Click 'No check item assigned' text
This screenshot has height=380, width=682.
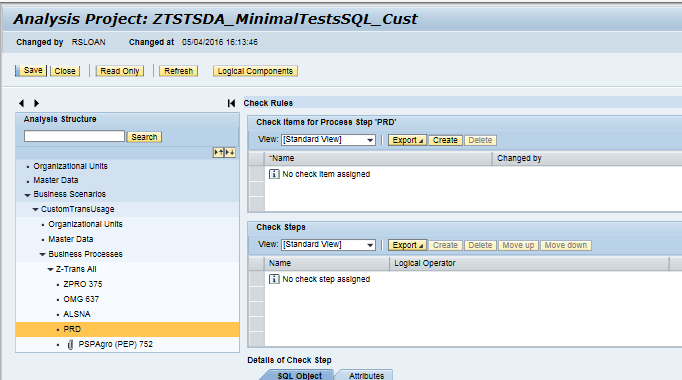(326, 174)
